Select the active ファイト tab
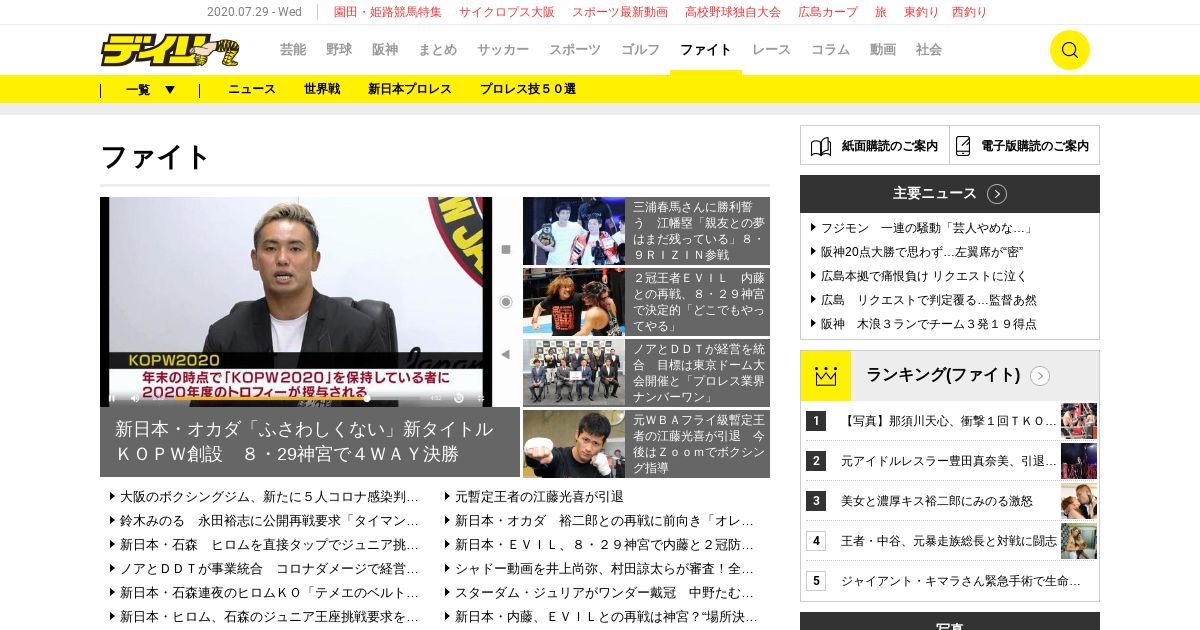This screenshot has width=1200, height=630. [706, 50]
